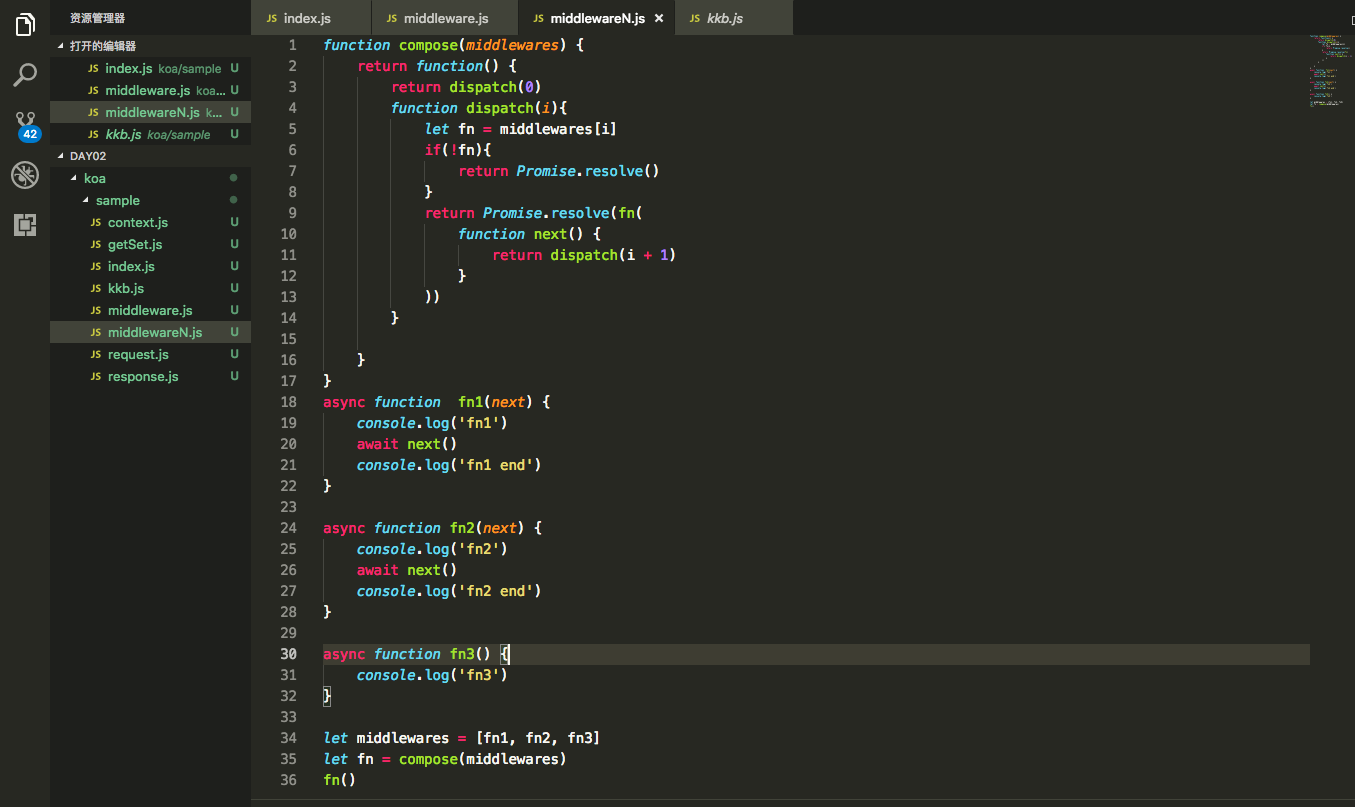Collapse the sample folder

(150, 200)
